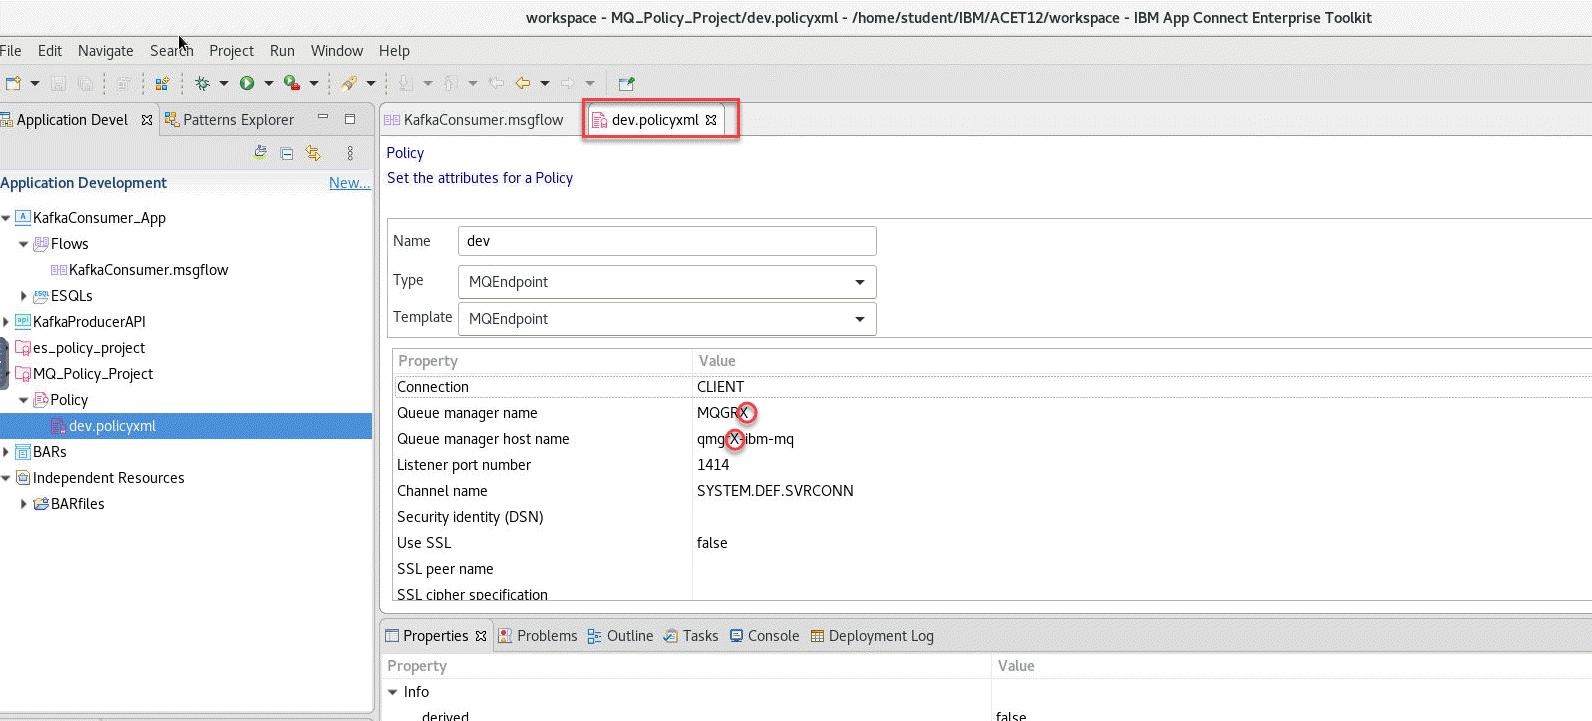Click the SYSTEM.DEF.SVRCONN channel name value
1592x721 pixels.
(x=775, y=491)
